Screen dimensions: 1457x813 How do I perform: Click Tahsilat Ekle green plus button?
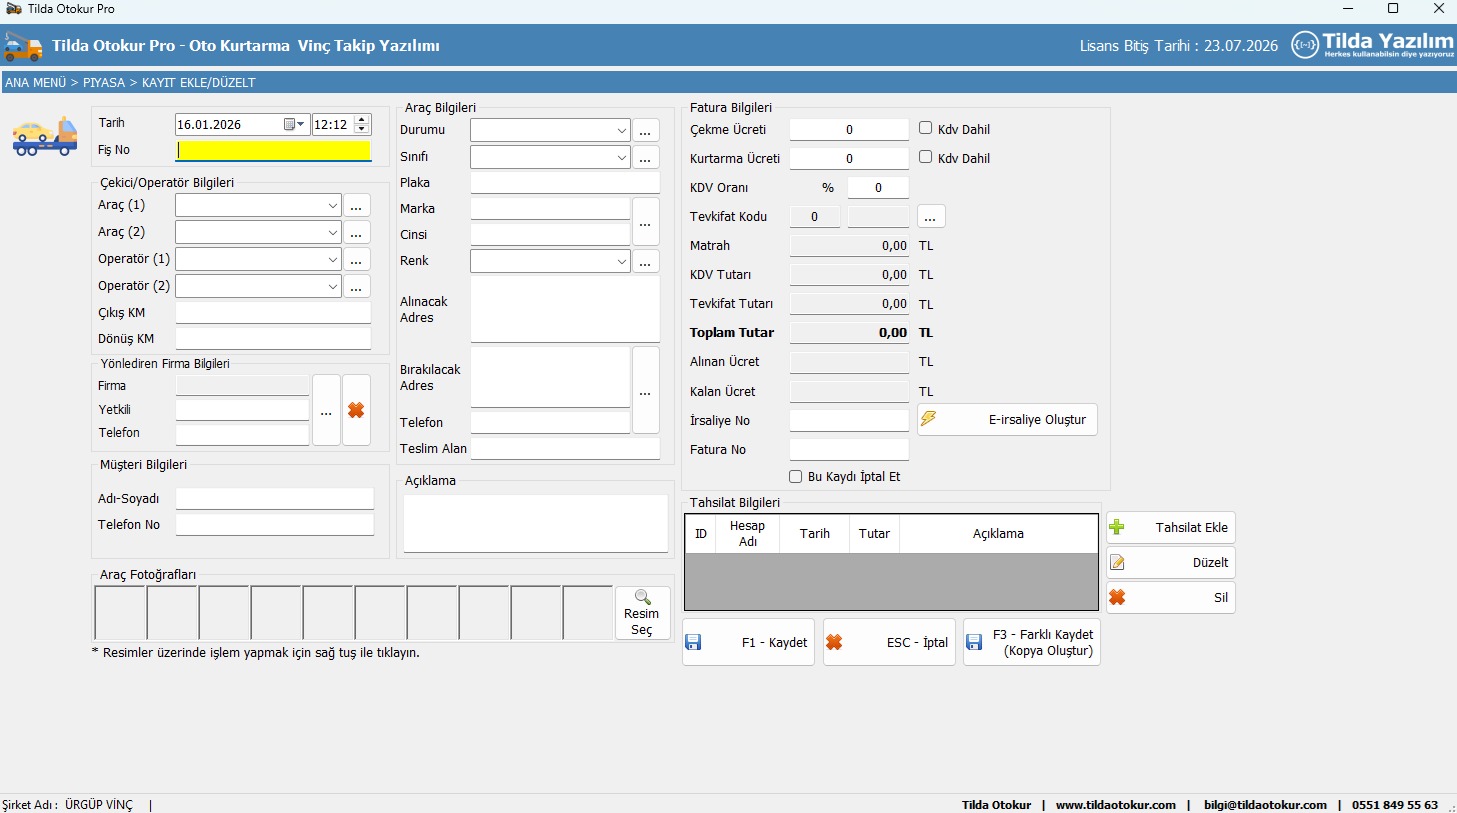click(1170, 528)
